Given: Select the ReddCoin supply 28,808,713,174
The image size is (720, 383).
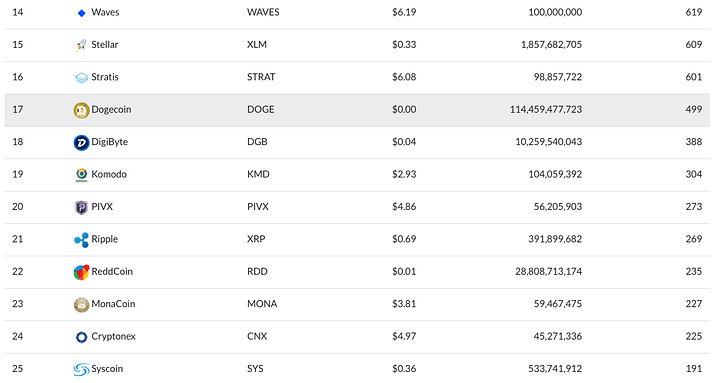Looking at the screenshot, I should (x=548, y=271).
